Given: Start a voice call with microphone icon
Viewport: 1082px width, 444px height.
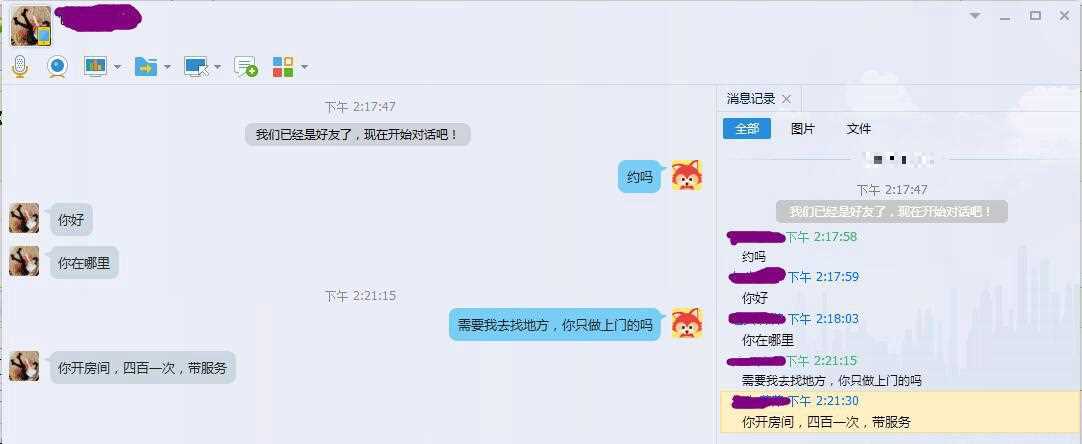Looking at the screenshot, I should [x=21, y=66].
